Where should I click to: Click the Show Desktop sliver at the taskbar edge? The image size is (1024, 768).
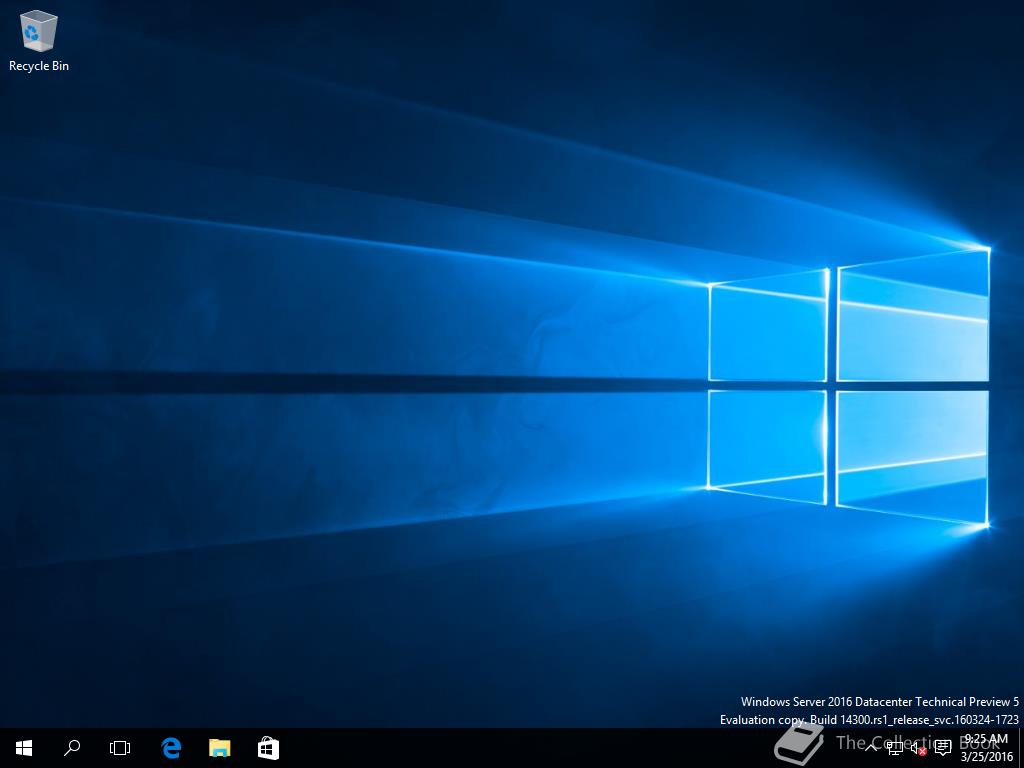coord(1021,748)
